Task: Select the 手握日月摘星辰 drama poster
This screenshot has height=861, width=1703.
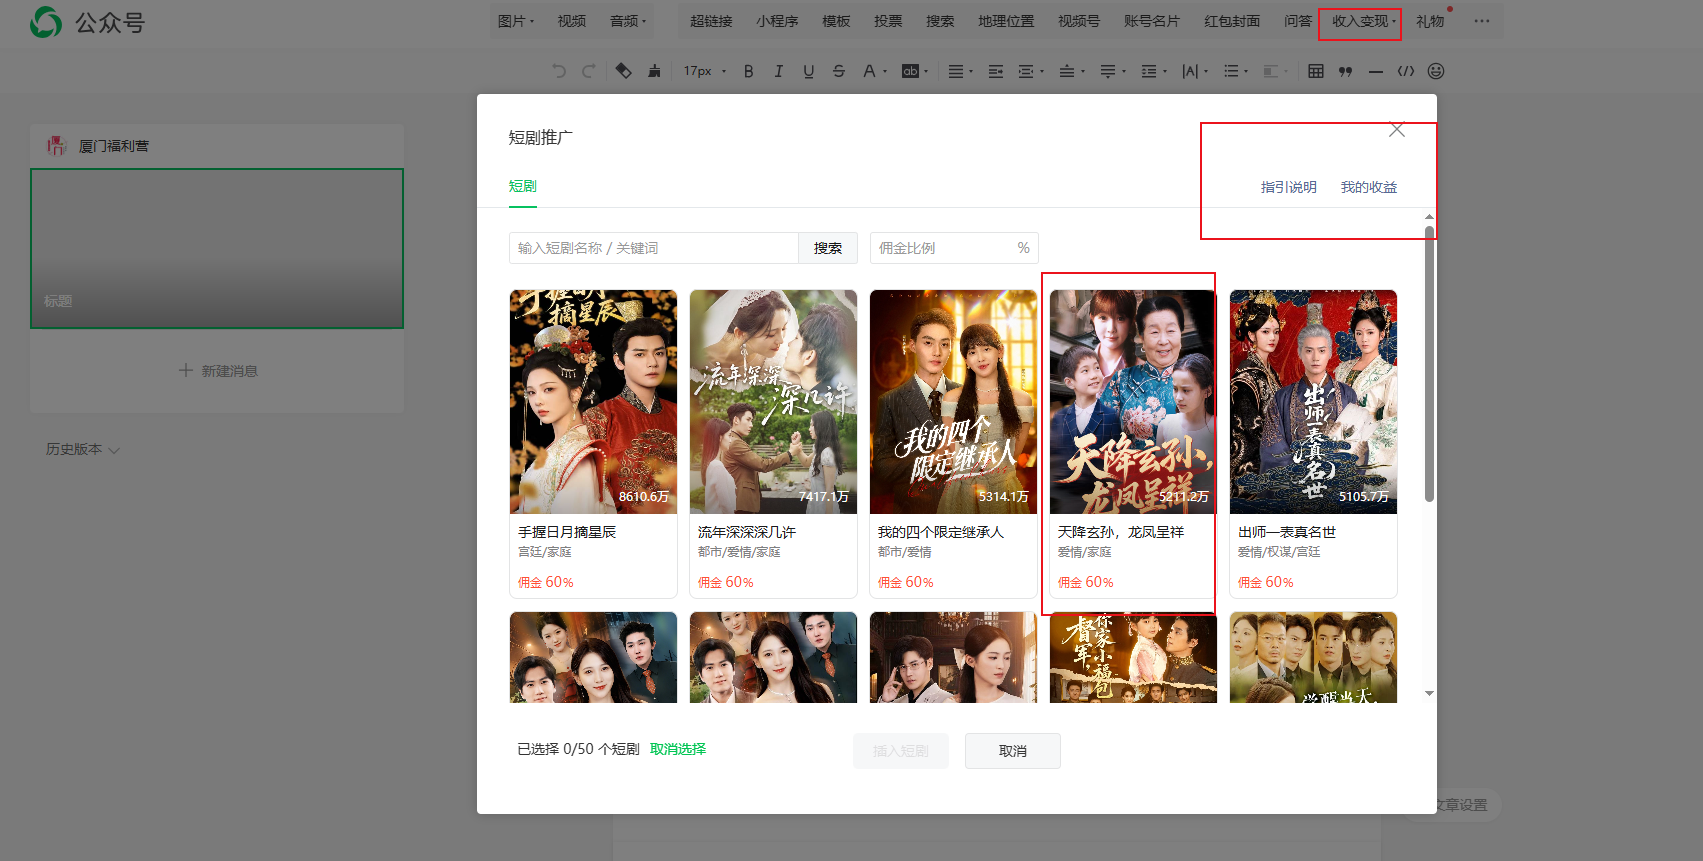Action: click(593, 402)
